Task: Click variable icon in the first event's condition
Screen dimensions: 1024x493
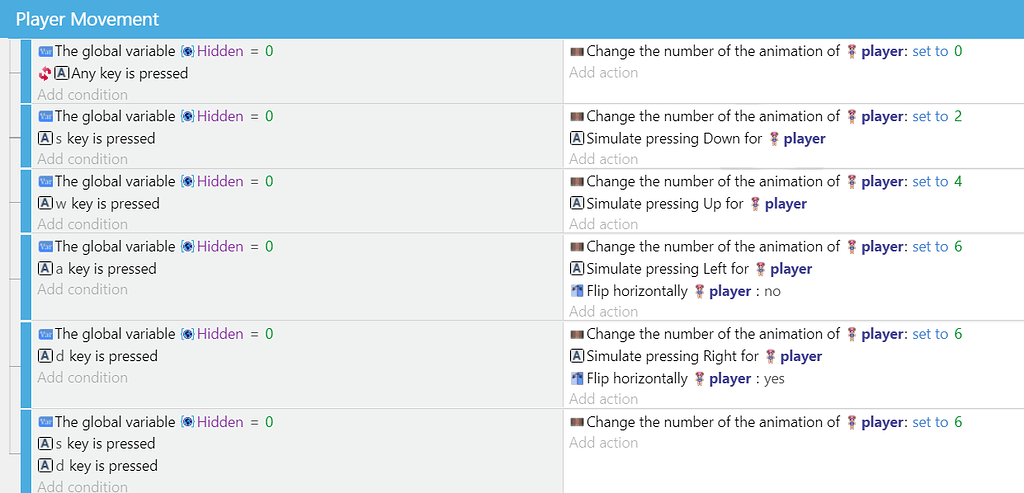Action: coord(46,51)
